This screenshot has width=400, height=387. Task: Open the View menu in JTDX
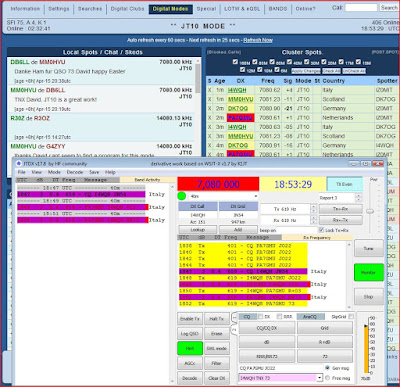coord(37,172)
